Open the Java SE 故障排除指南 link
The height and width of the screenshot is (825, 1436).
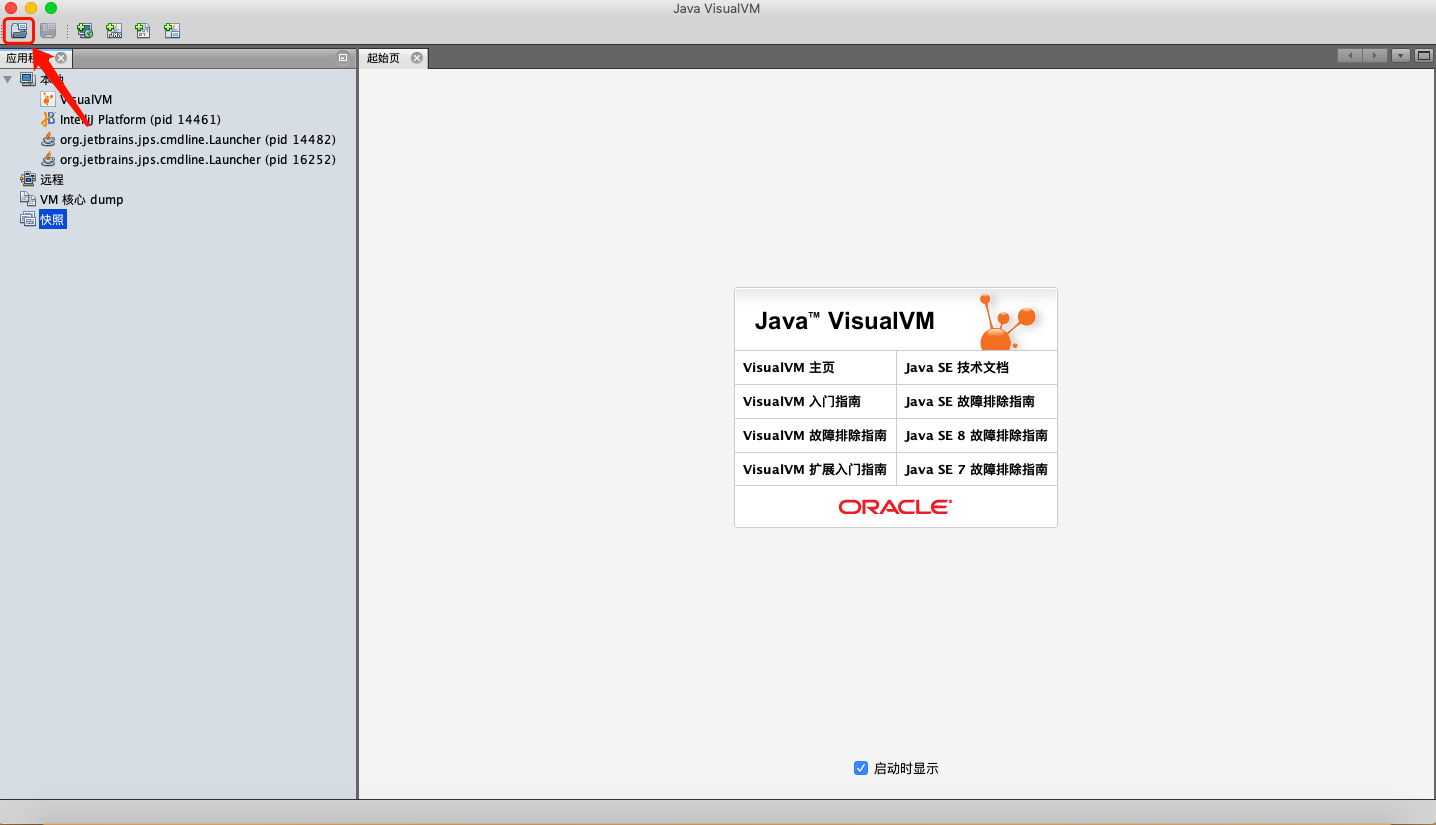[x=970, y=401]
